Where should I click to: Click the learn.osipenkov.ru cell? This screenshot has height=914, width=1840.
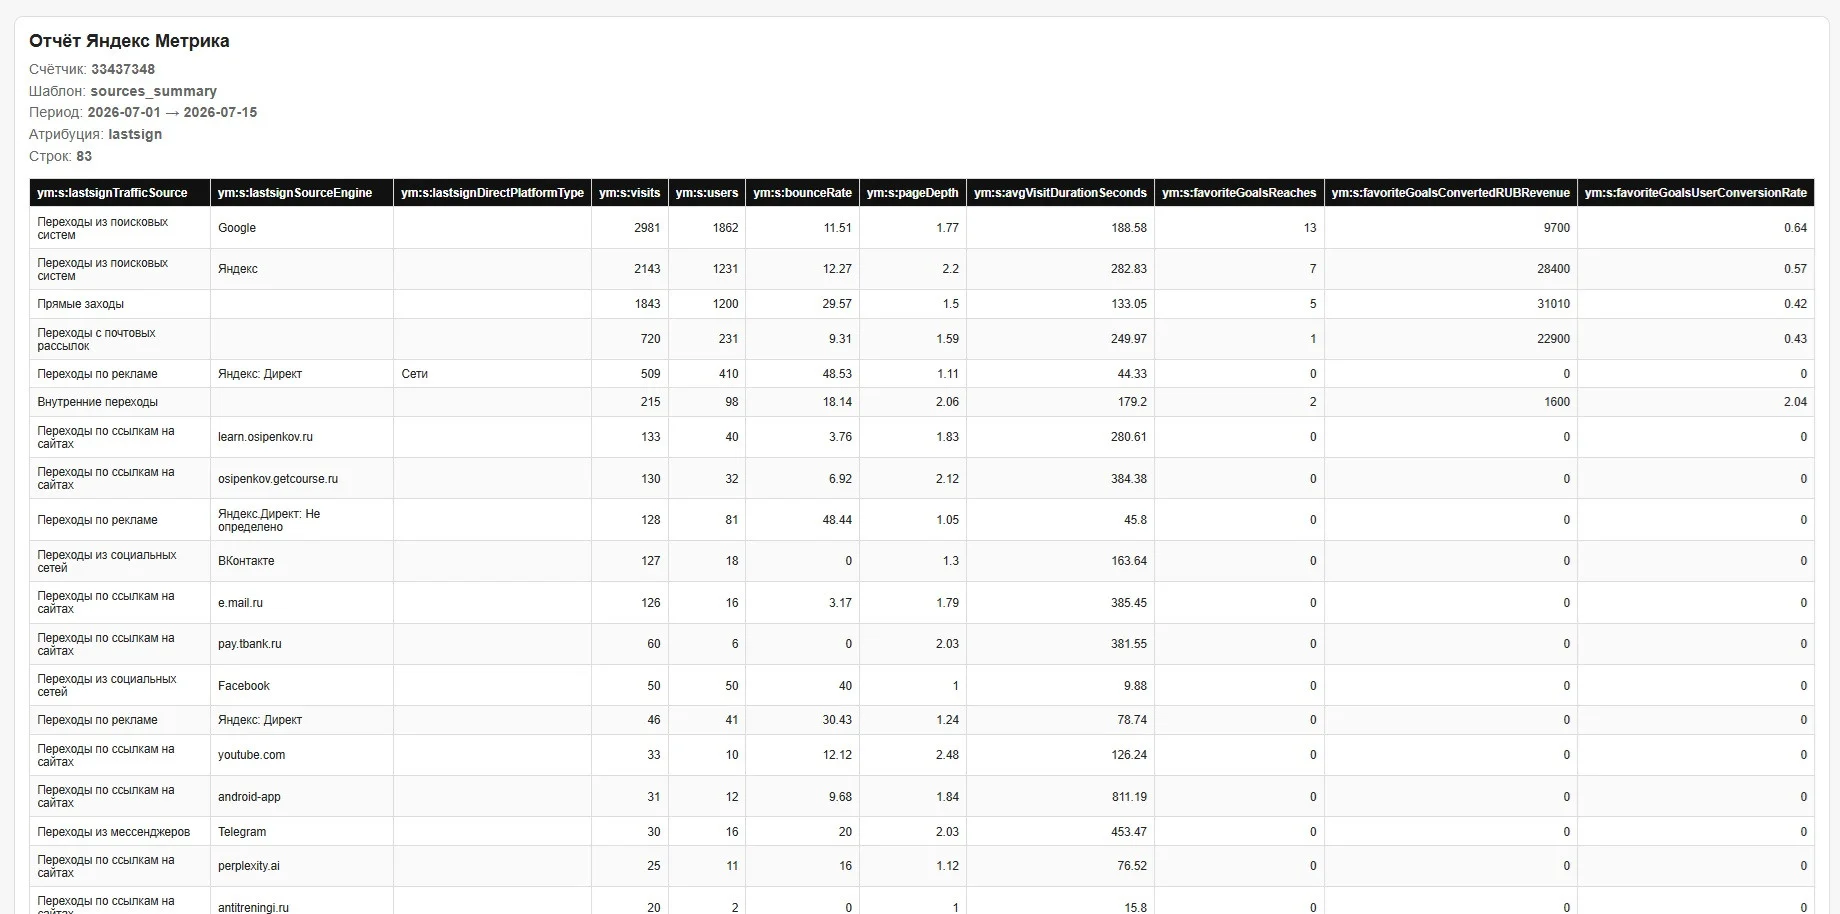tap(302, 437)
